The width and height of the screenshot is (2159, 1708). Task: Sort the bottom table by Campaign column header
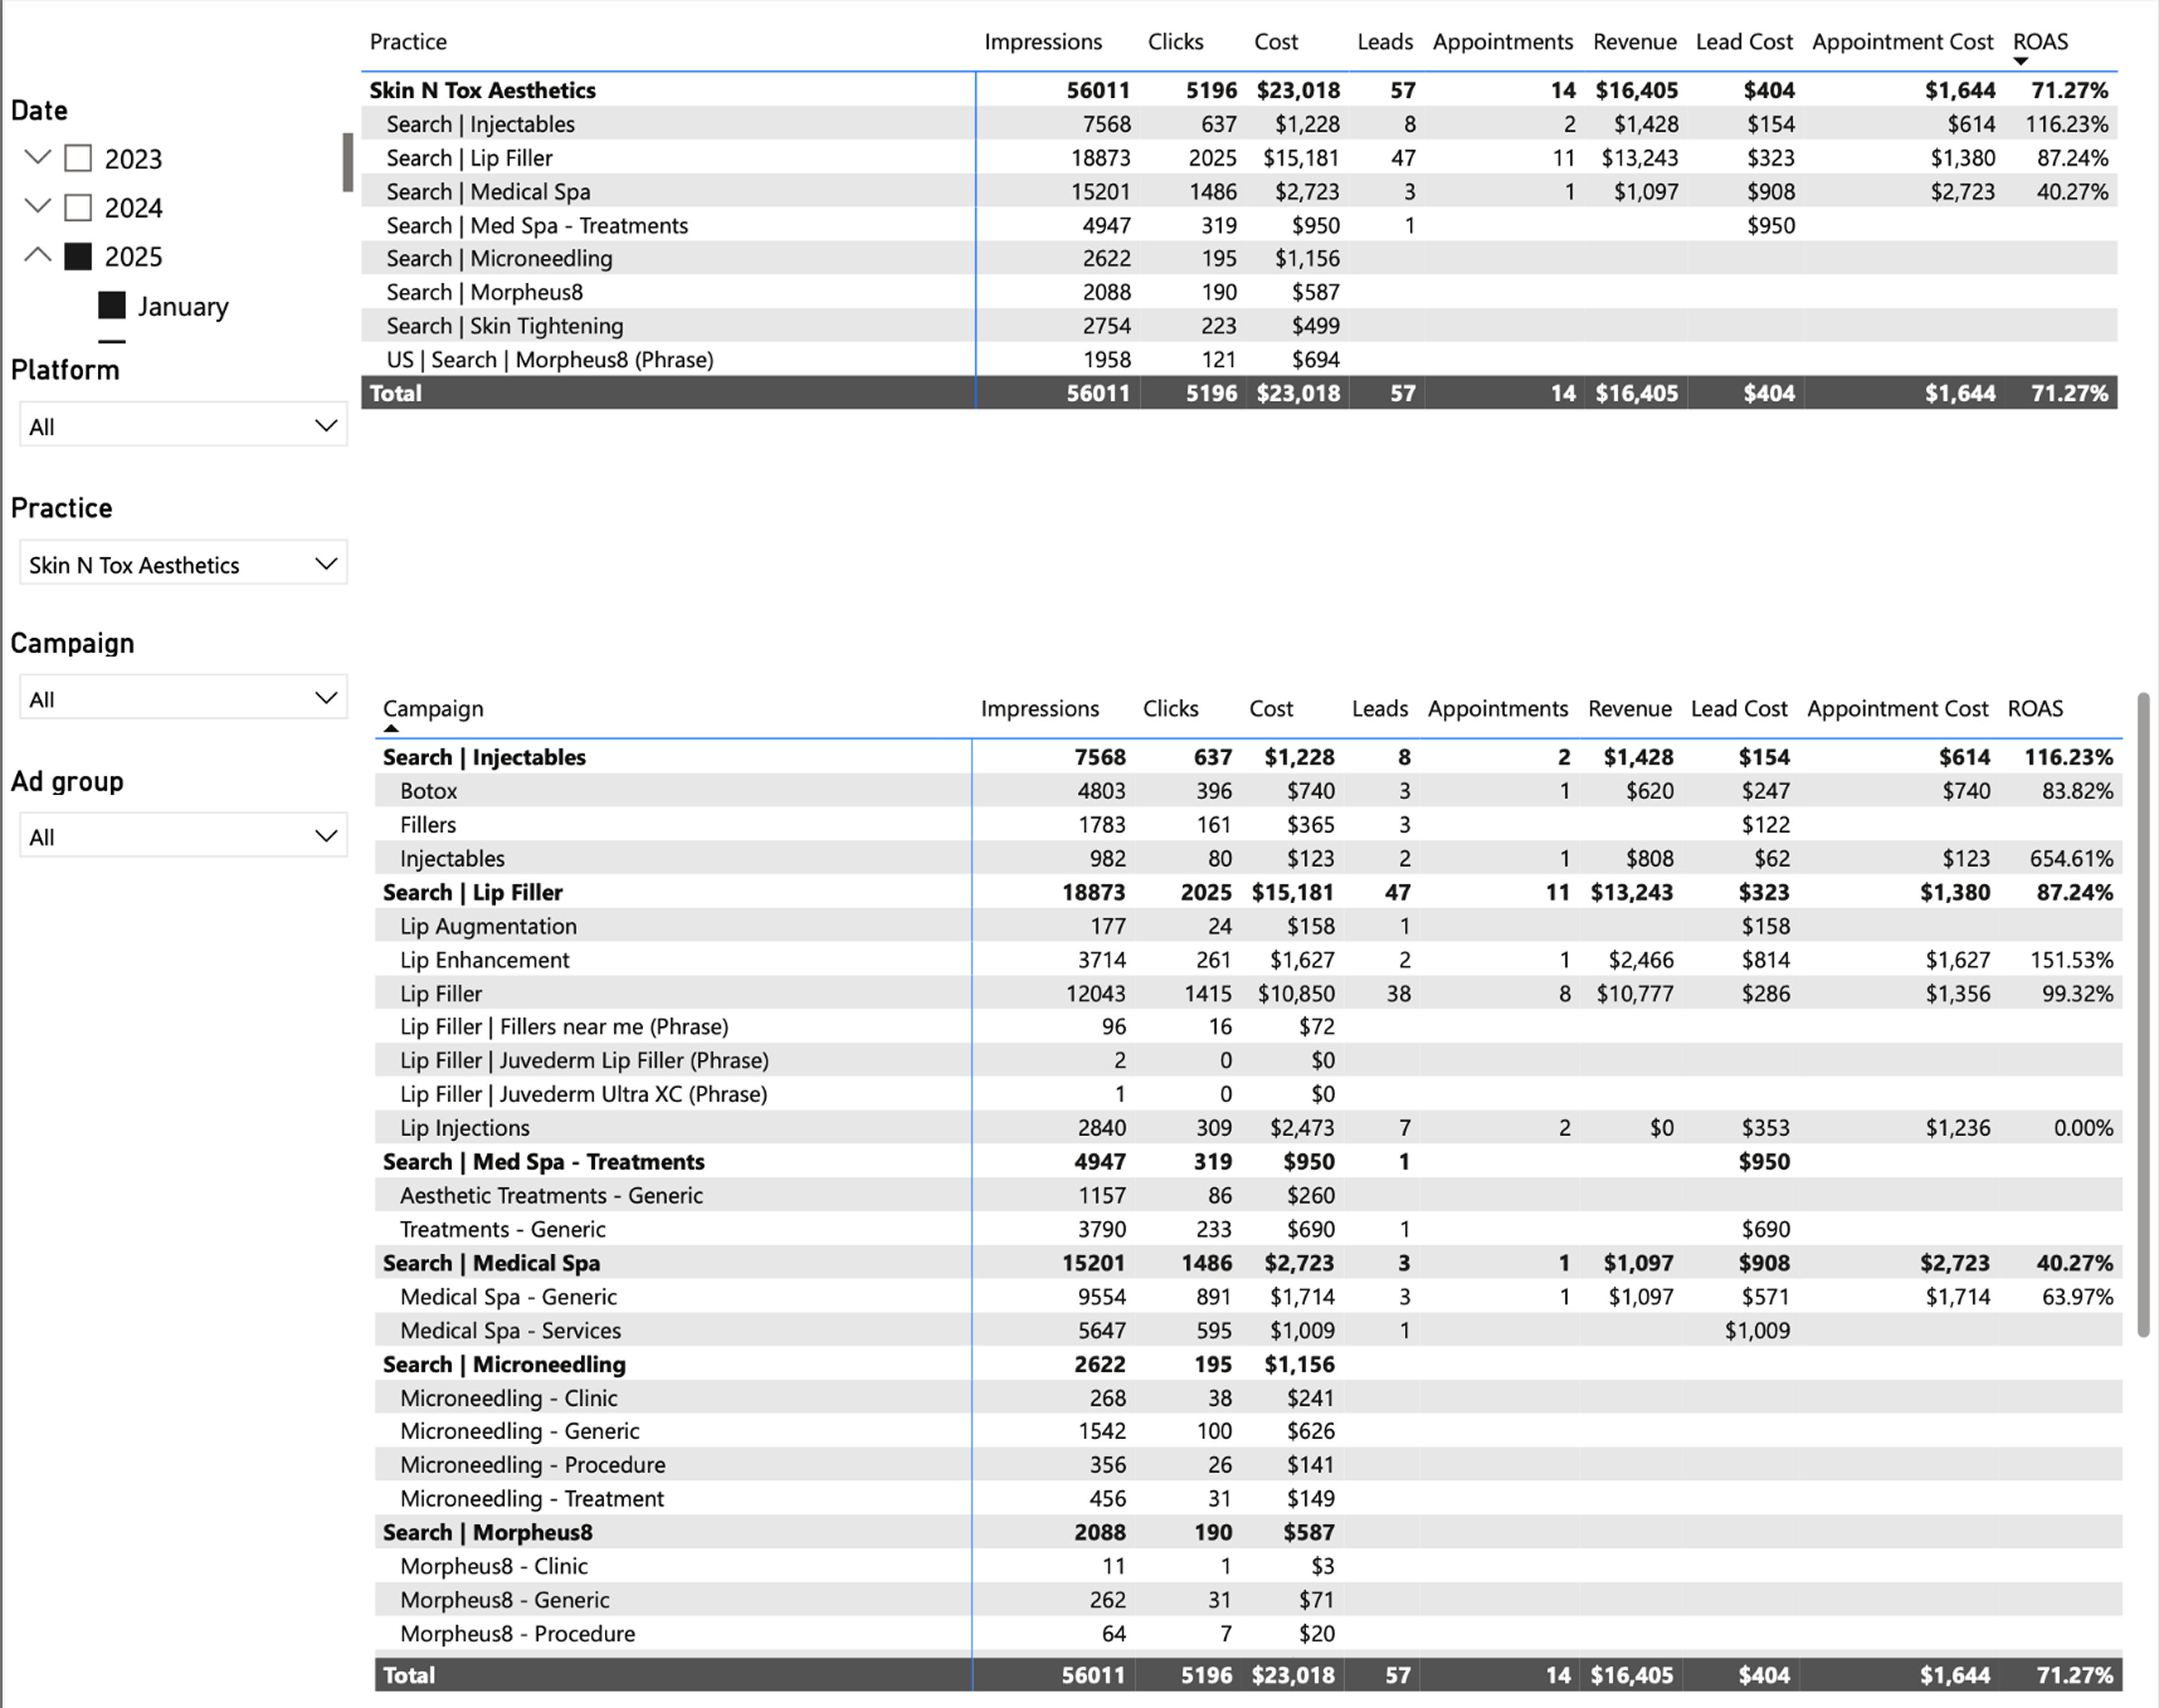(433, 709)
